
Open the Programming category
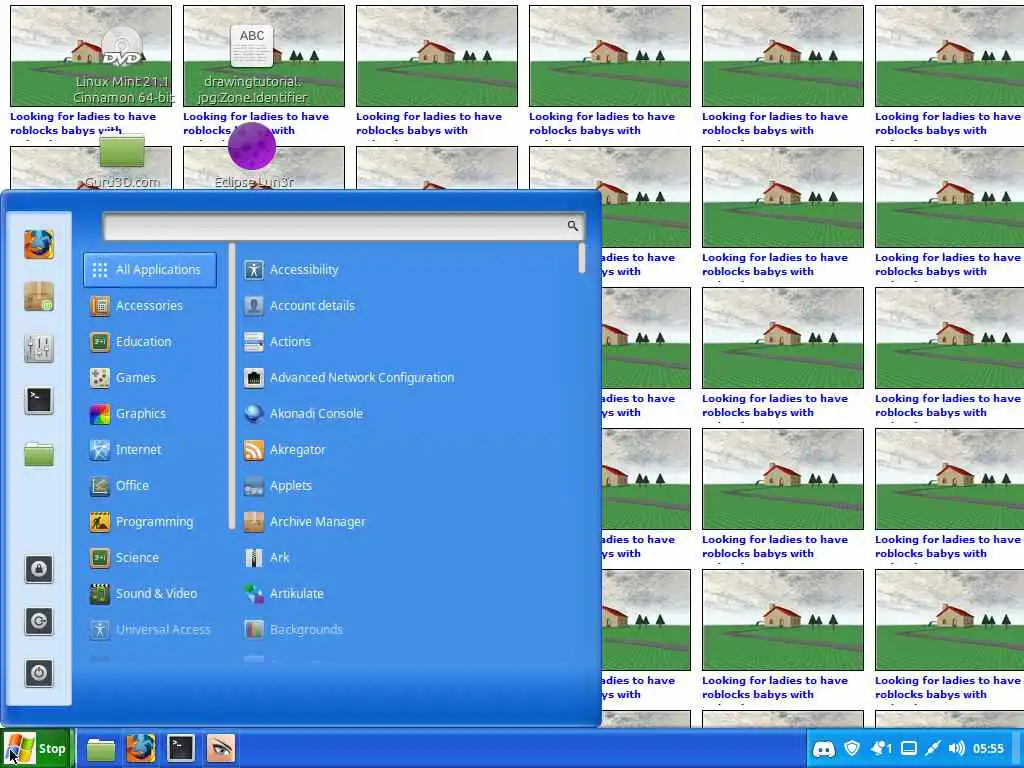point(150,522)
